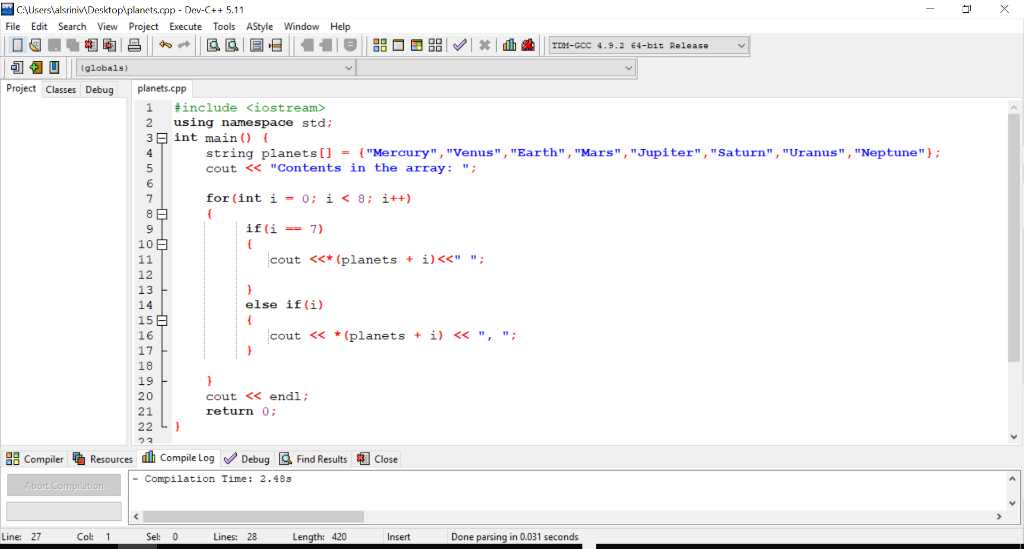Collapse the if-block fold at line 10
This screenshot has width=1024, height=549.
point(162,244)
